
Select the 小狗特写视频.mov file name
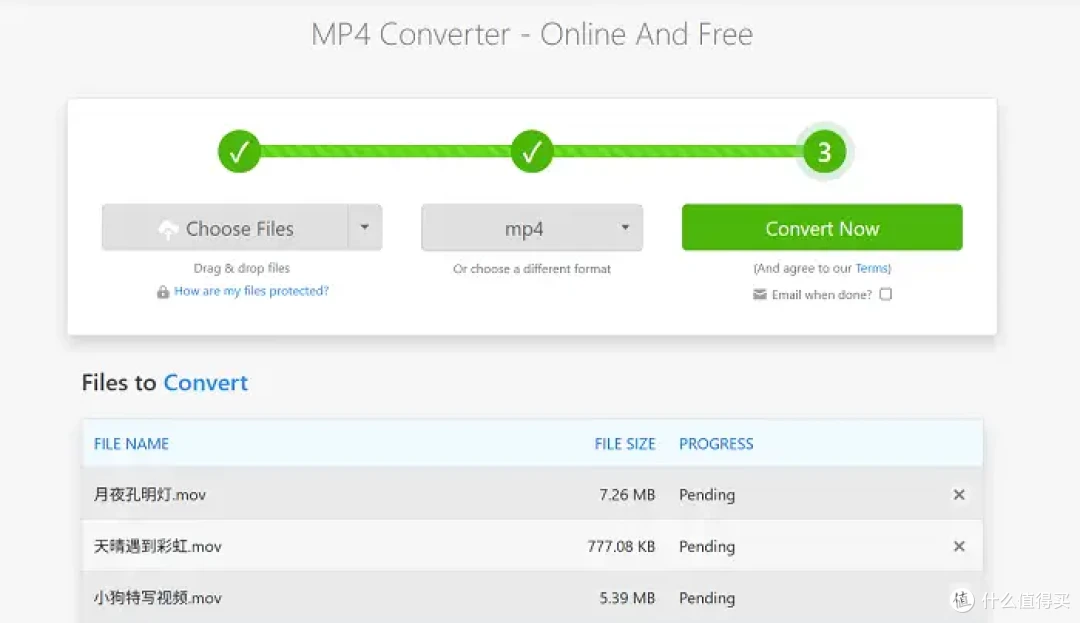158,598
